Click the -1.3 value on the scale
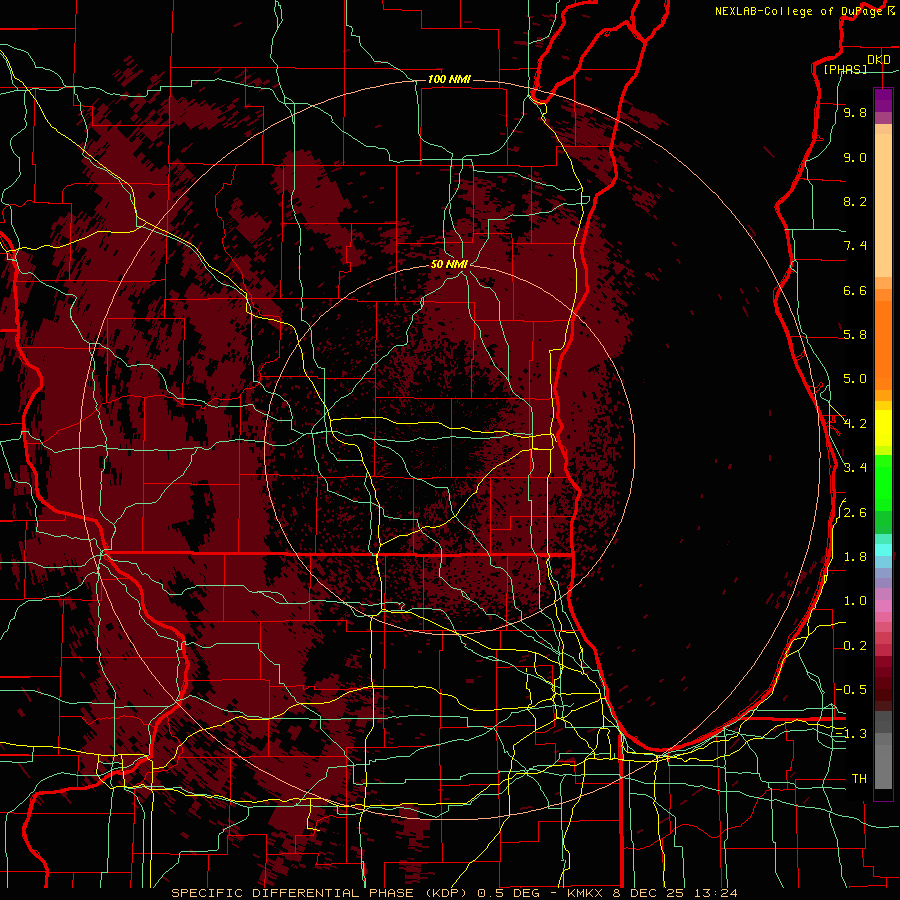This screenshot has width=900, height=900. [851, 734]
